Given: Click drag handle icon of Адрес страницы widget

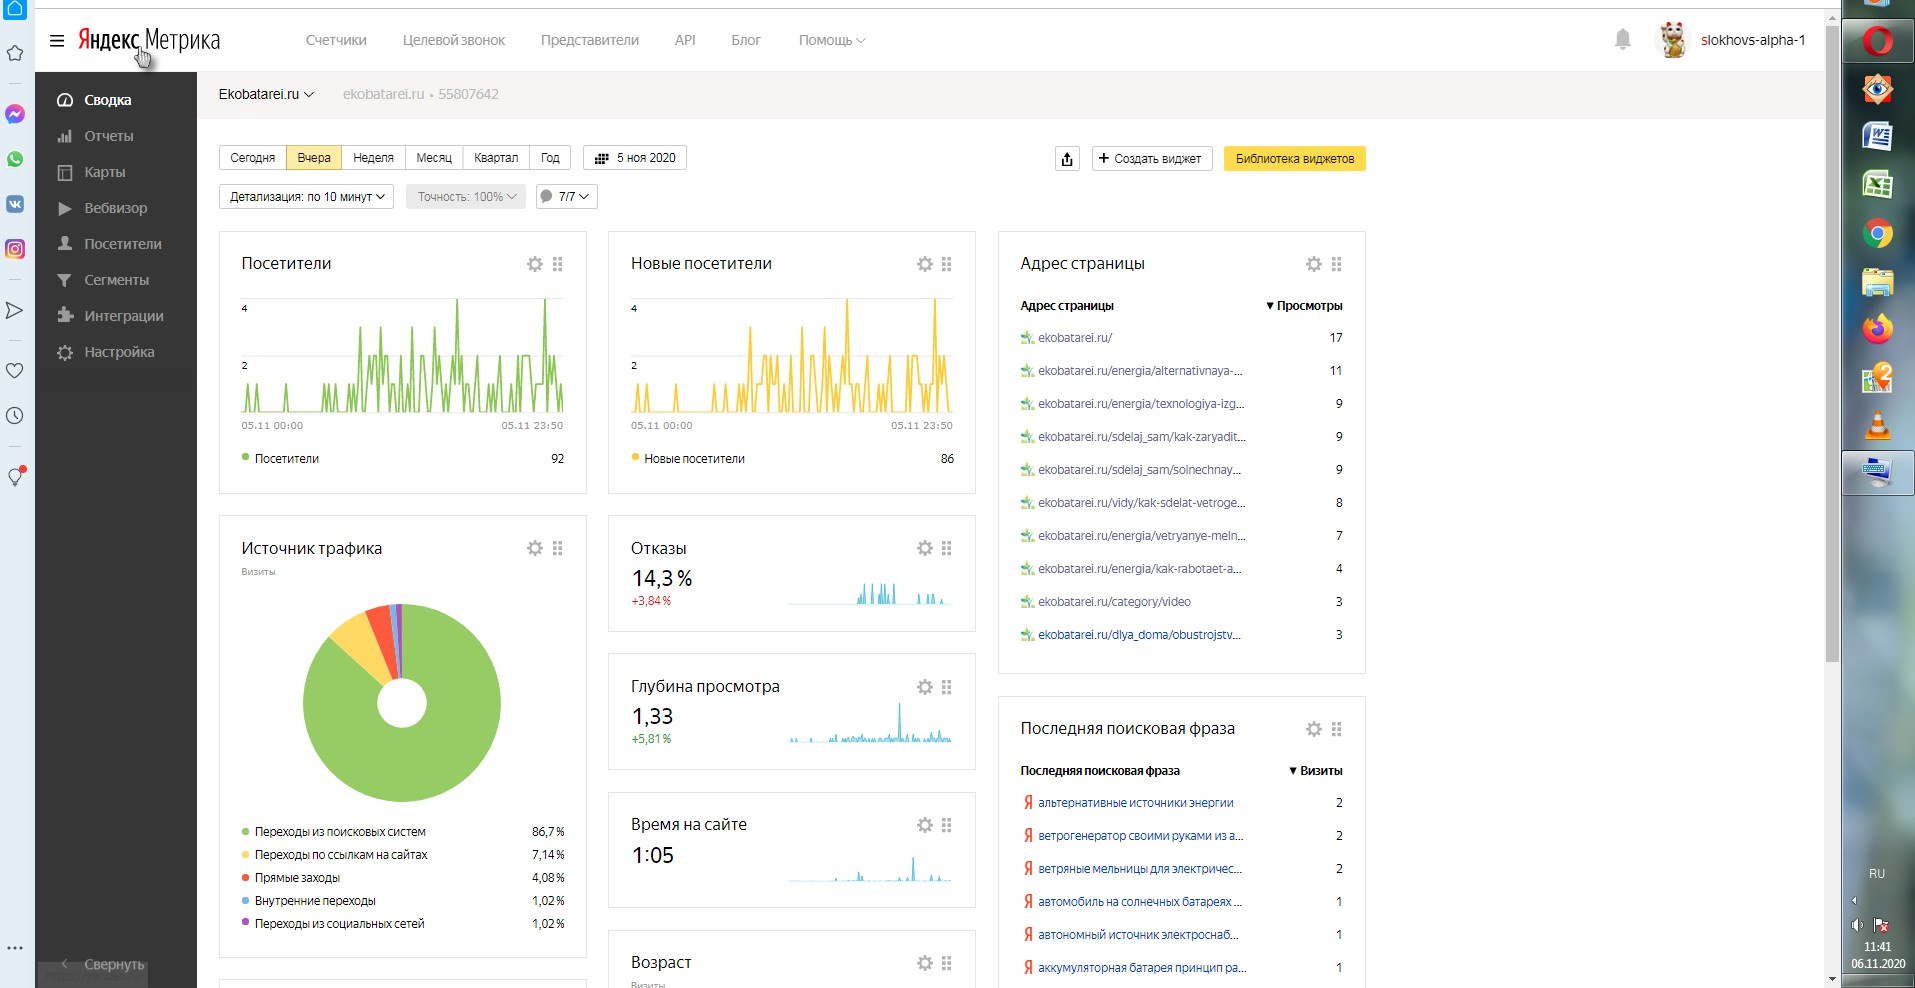Looking at the screenshot, I should [1336, 264].
